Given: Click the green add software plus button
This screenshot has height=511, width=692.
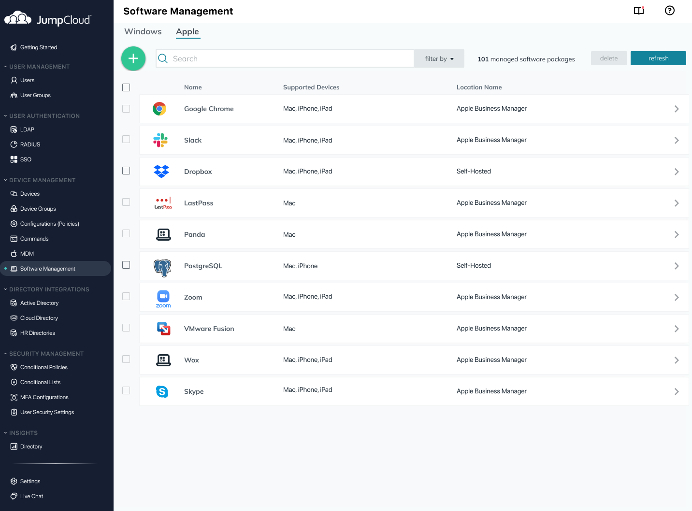Looking at the screenshot, I should coord(133,58).
